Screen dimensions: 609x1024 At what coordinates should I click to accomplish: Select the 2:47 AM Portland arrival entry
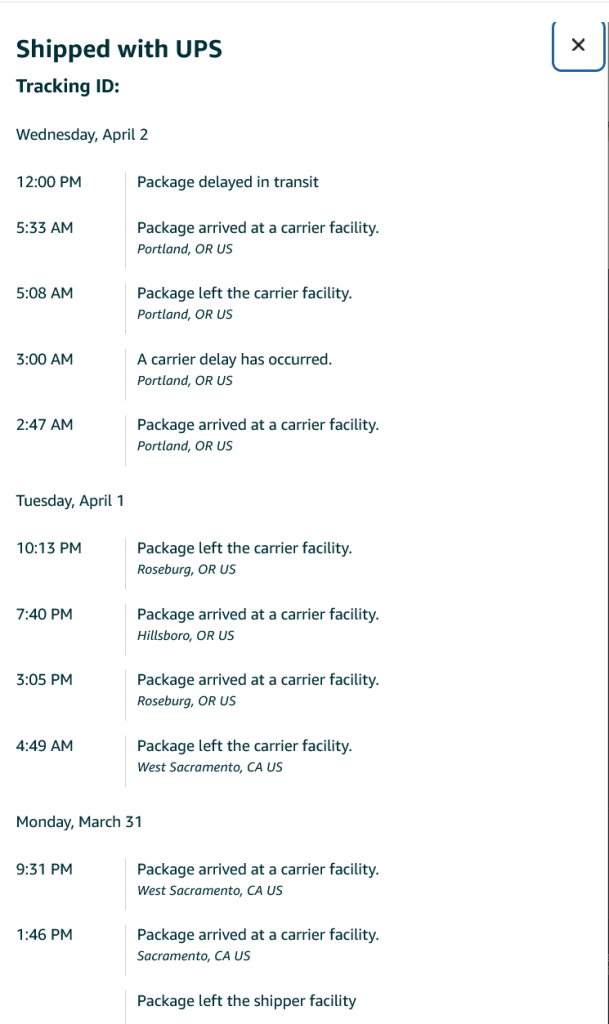pyautogui.click(x=257, y=425)
